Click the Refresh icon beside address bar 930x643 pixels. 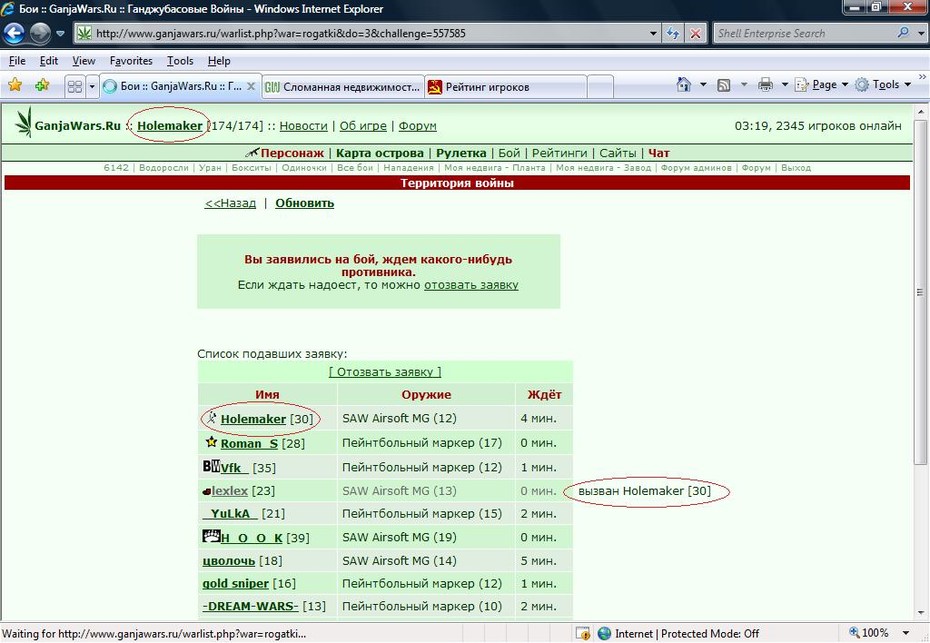(x=673, y=34)
